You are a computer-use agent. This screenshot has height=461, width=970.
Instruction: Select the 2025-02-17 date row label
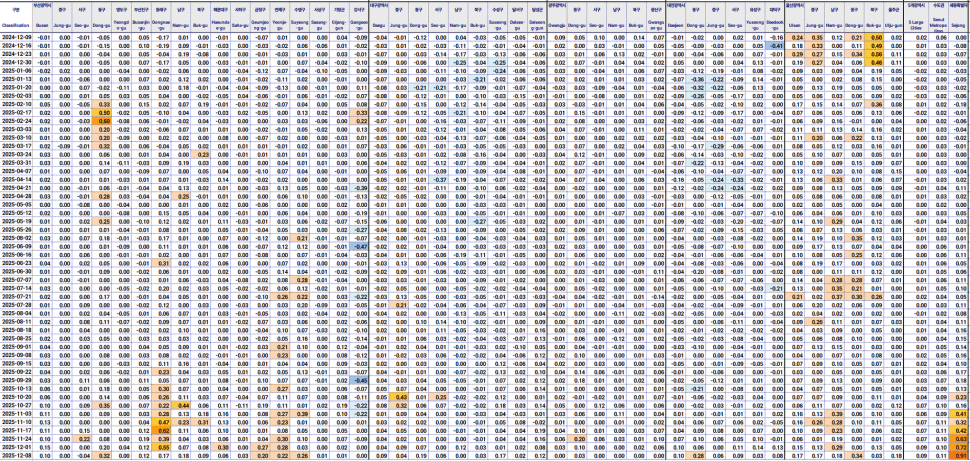pyautogui.click(x=16, y=113)
